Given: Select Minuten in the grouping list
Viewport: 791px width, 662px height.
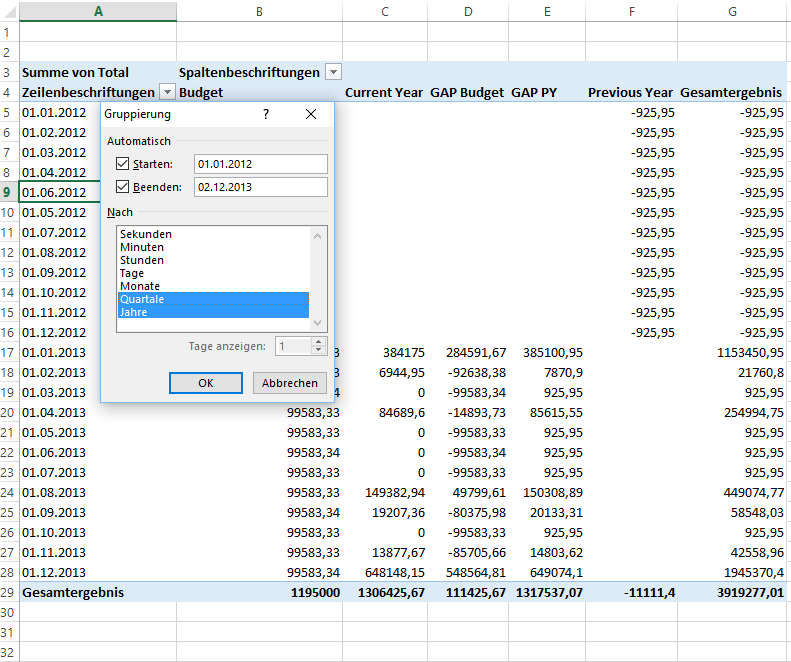Looking at the screenshot, I should 142,247.
